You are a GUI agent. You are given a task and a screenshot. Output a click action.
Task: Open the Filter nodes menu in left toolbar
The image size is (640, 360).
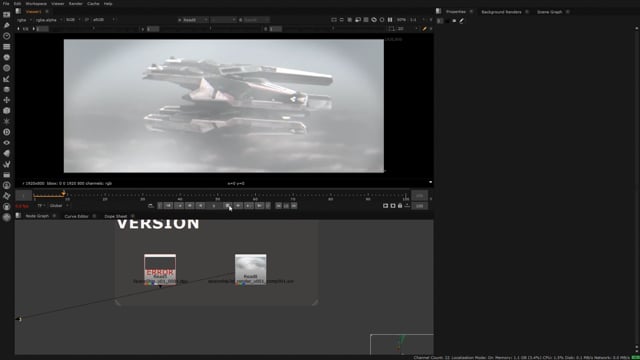point(7,68)
